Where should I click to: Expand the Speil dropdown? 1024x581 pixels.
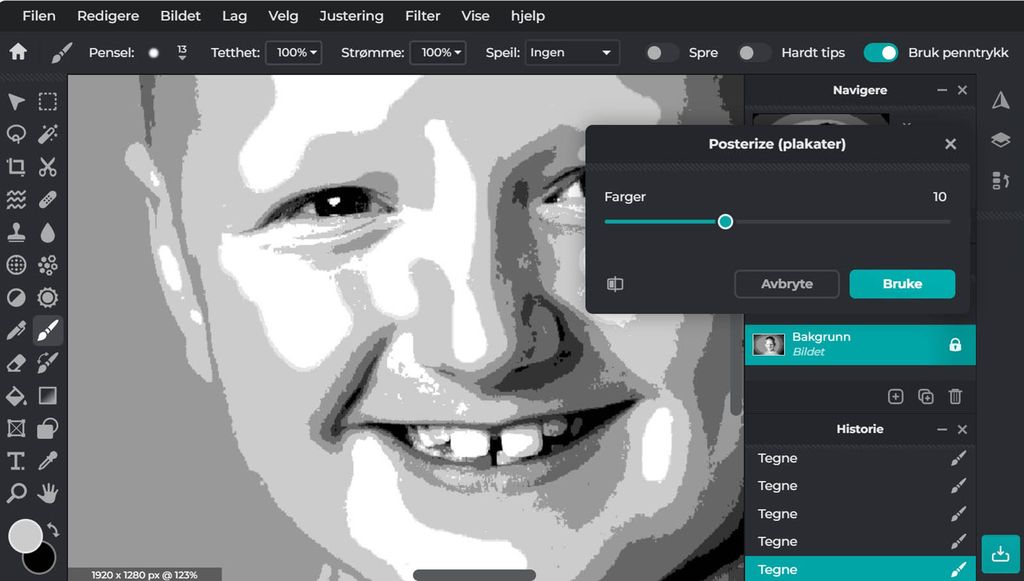[572, 52]
